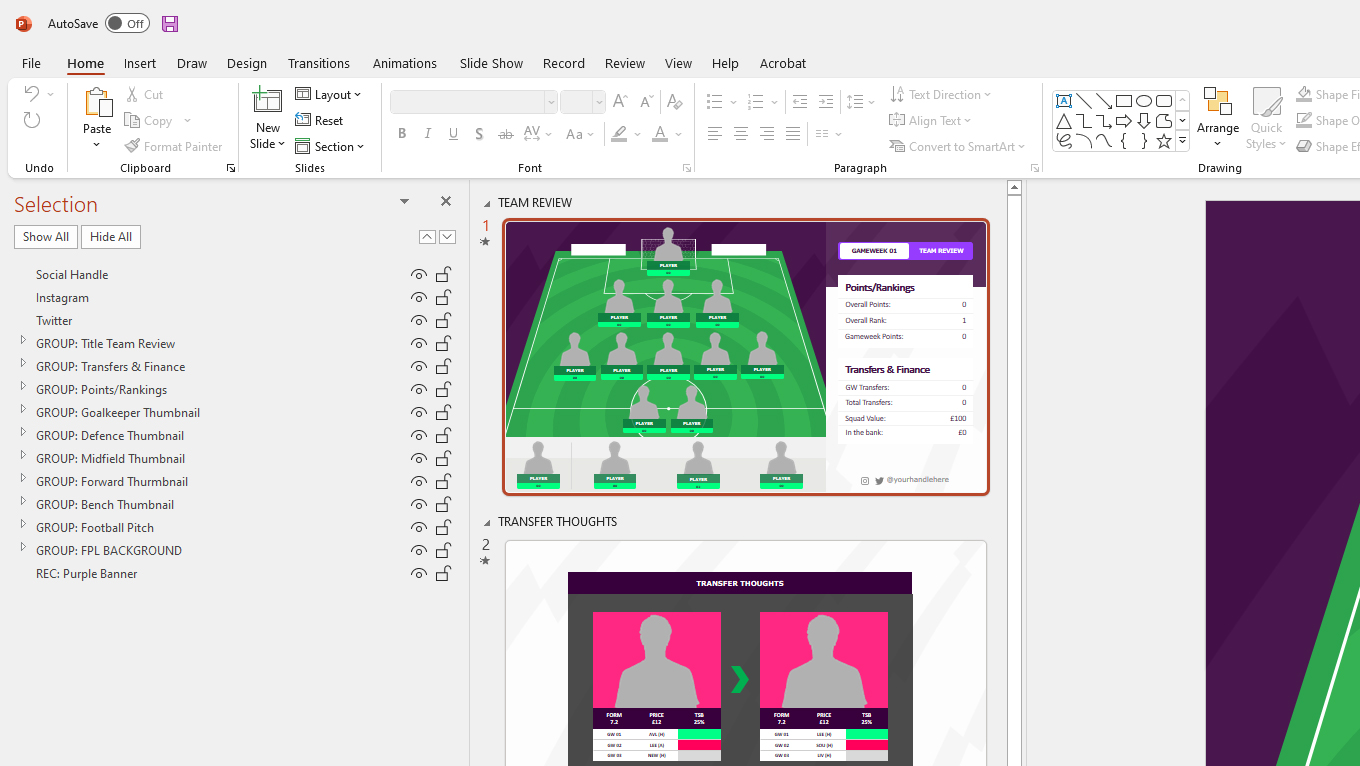Expand GROUP: Football Pitch in the Selection pane
This screenshot has width=1360, height=766.
23,527
